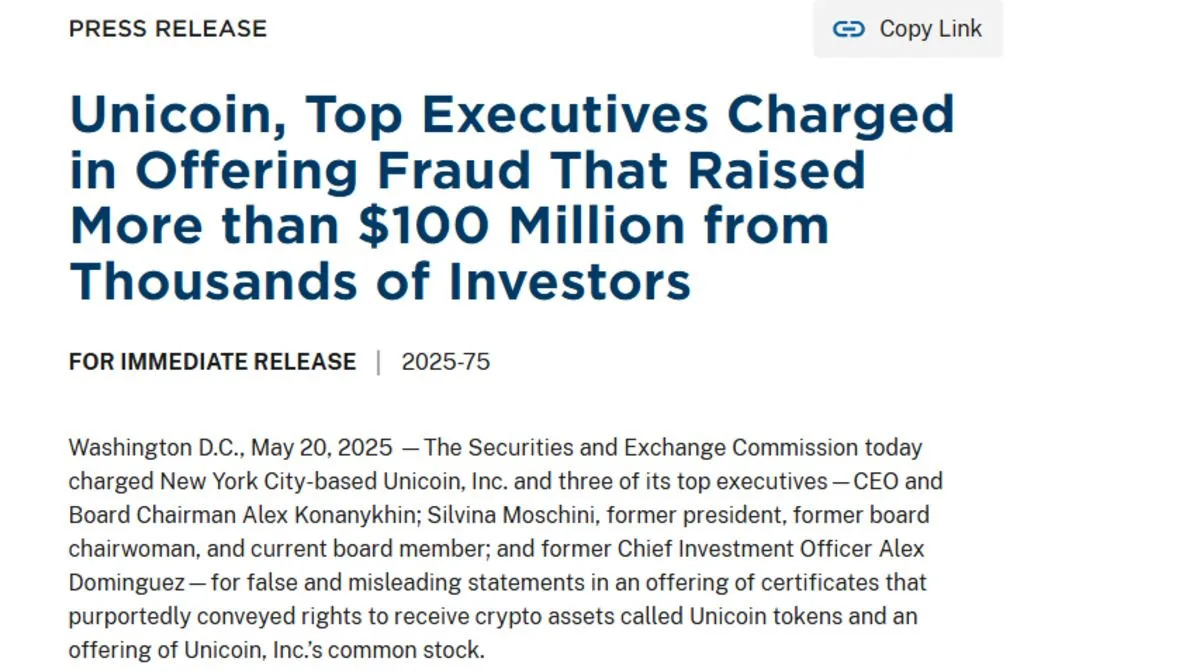Click the Copy Link button
1200x672 pixels.
coord(908,29)
